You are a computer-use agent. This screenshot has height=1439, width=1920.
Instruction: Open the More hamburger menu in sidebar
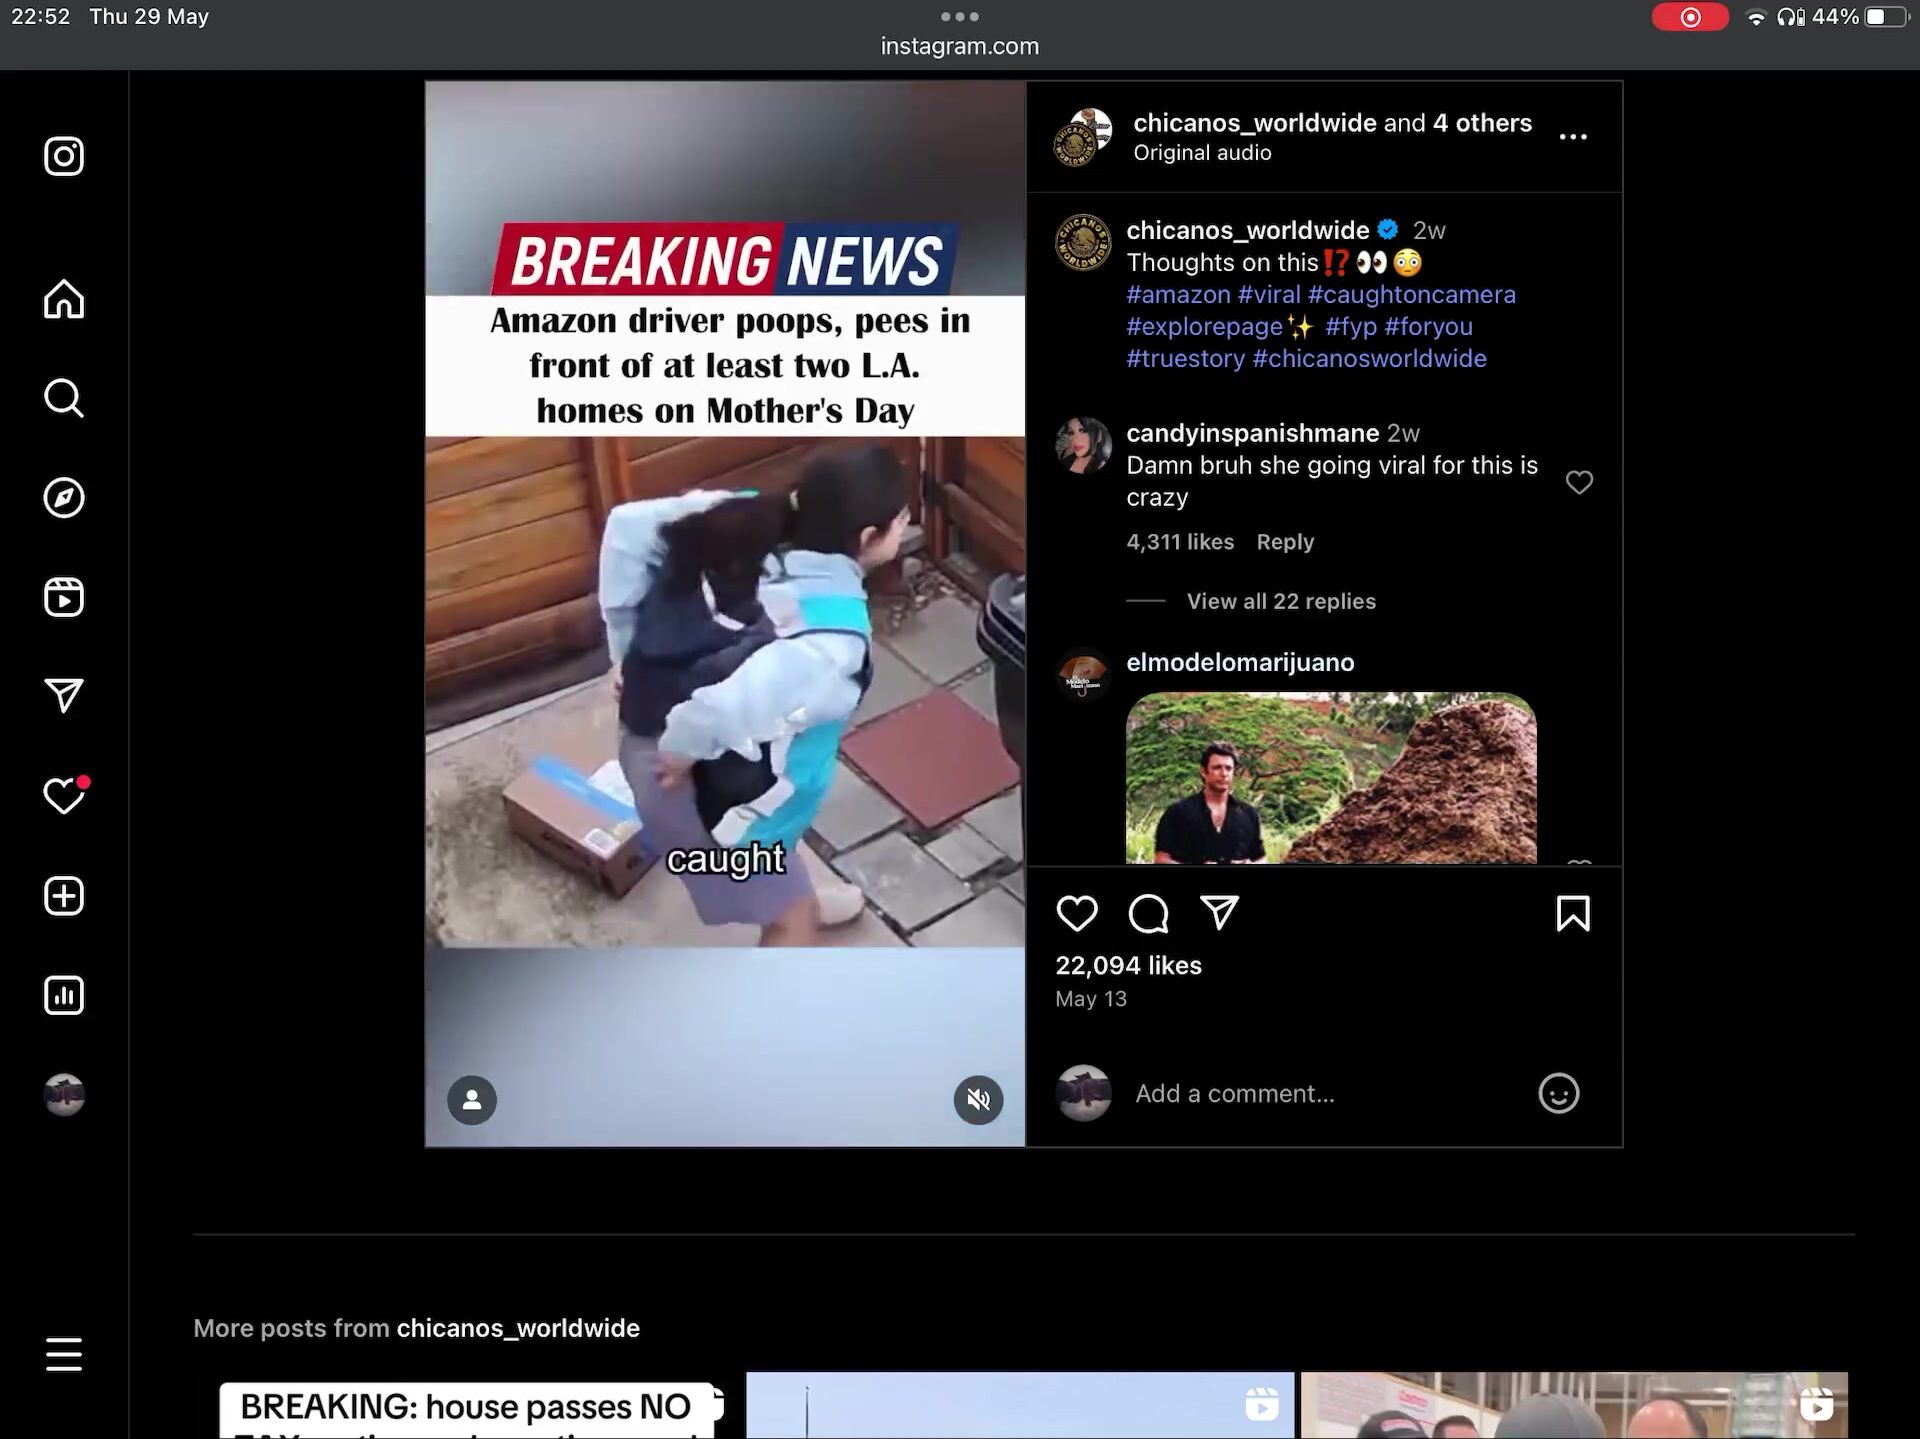point(64,1354)
